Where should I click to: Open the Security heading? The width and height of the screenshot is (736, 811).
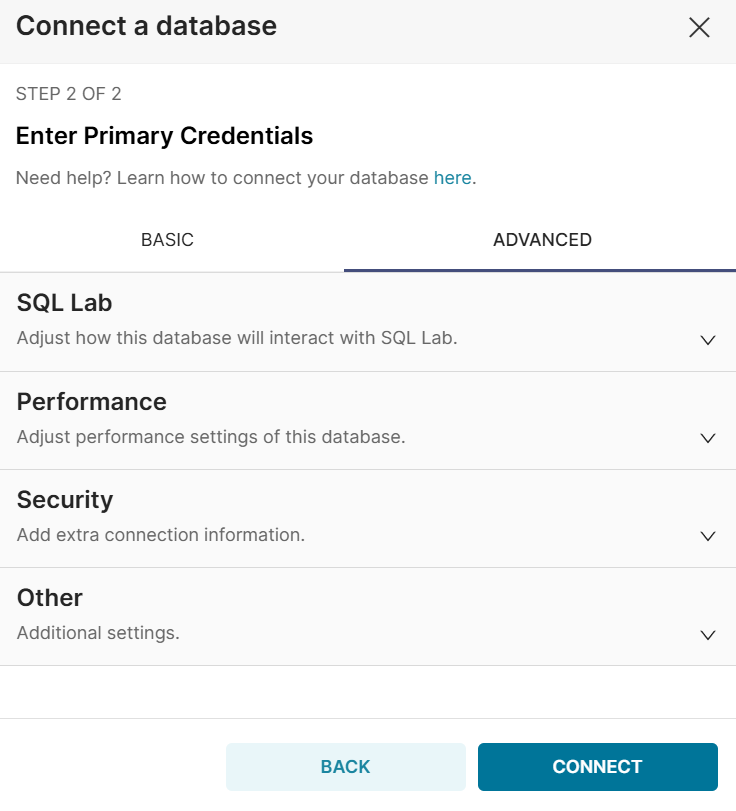[x=65, y=499]
